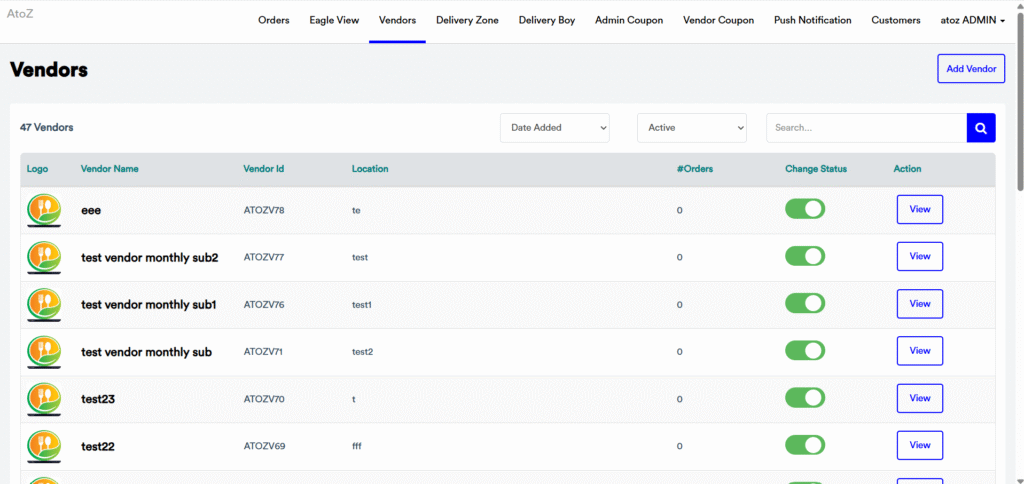The width and height of the screenshot is (1024, 484).
Task: Select the Vendors tab
Action: click(x=397, y=20)
